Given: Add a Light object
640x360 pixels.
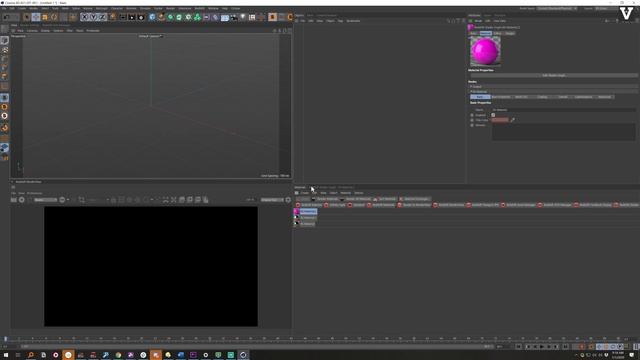Looking at the screenshot, I should (x=243, y=17).
